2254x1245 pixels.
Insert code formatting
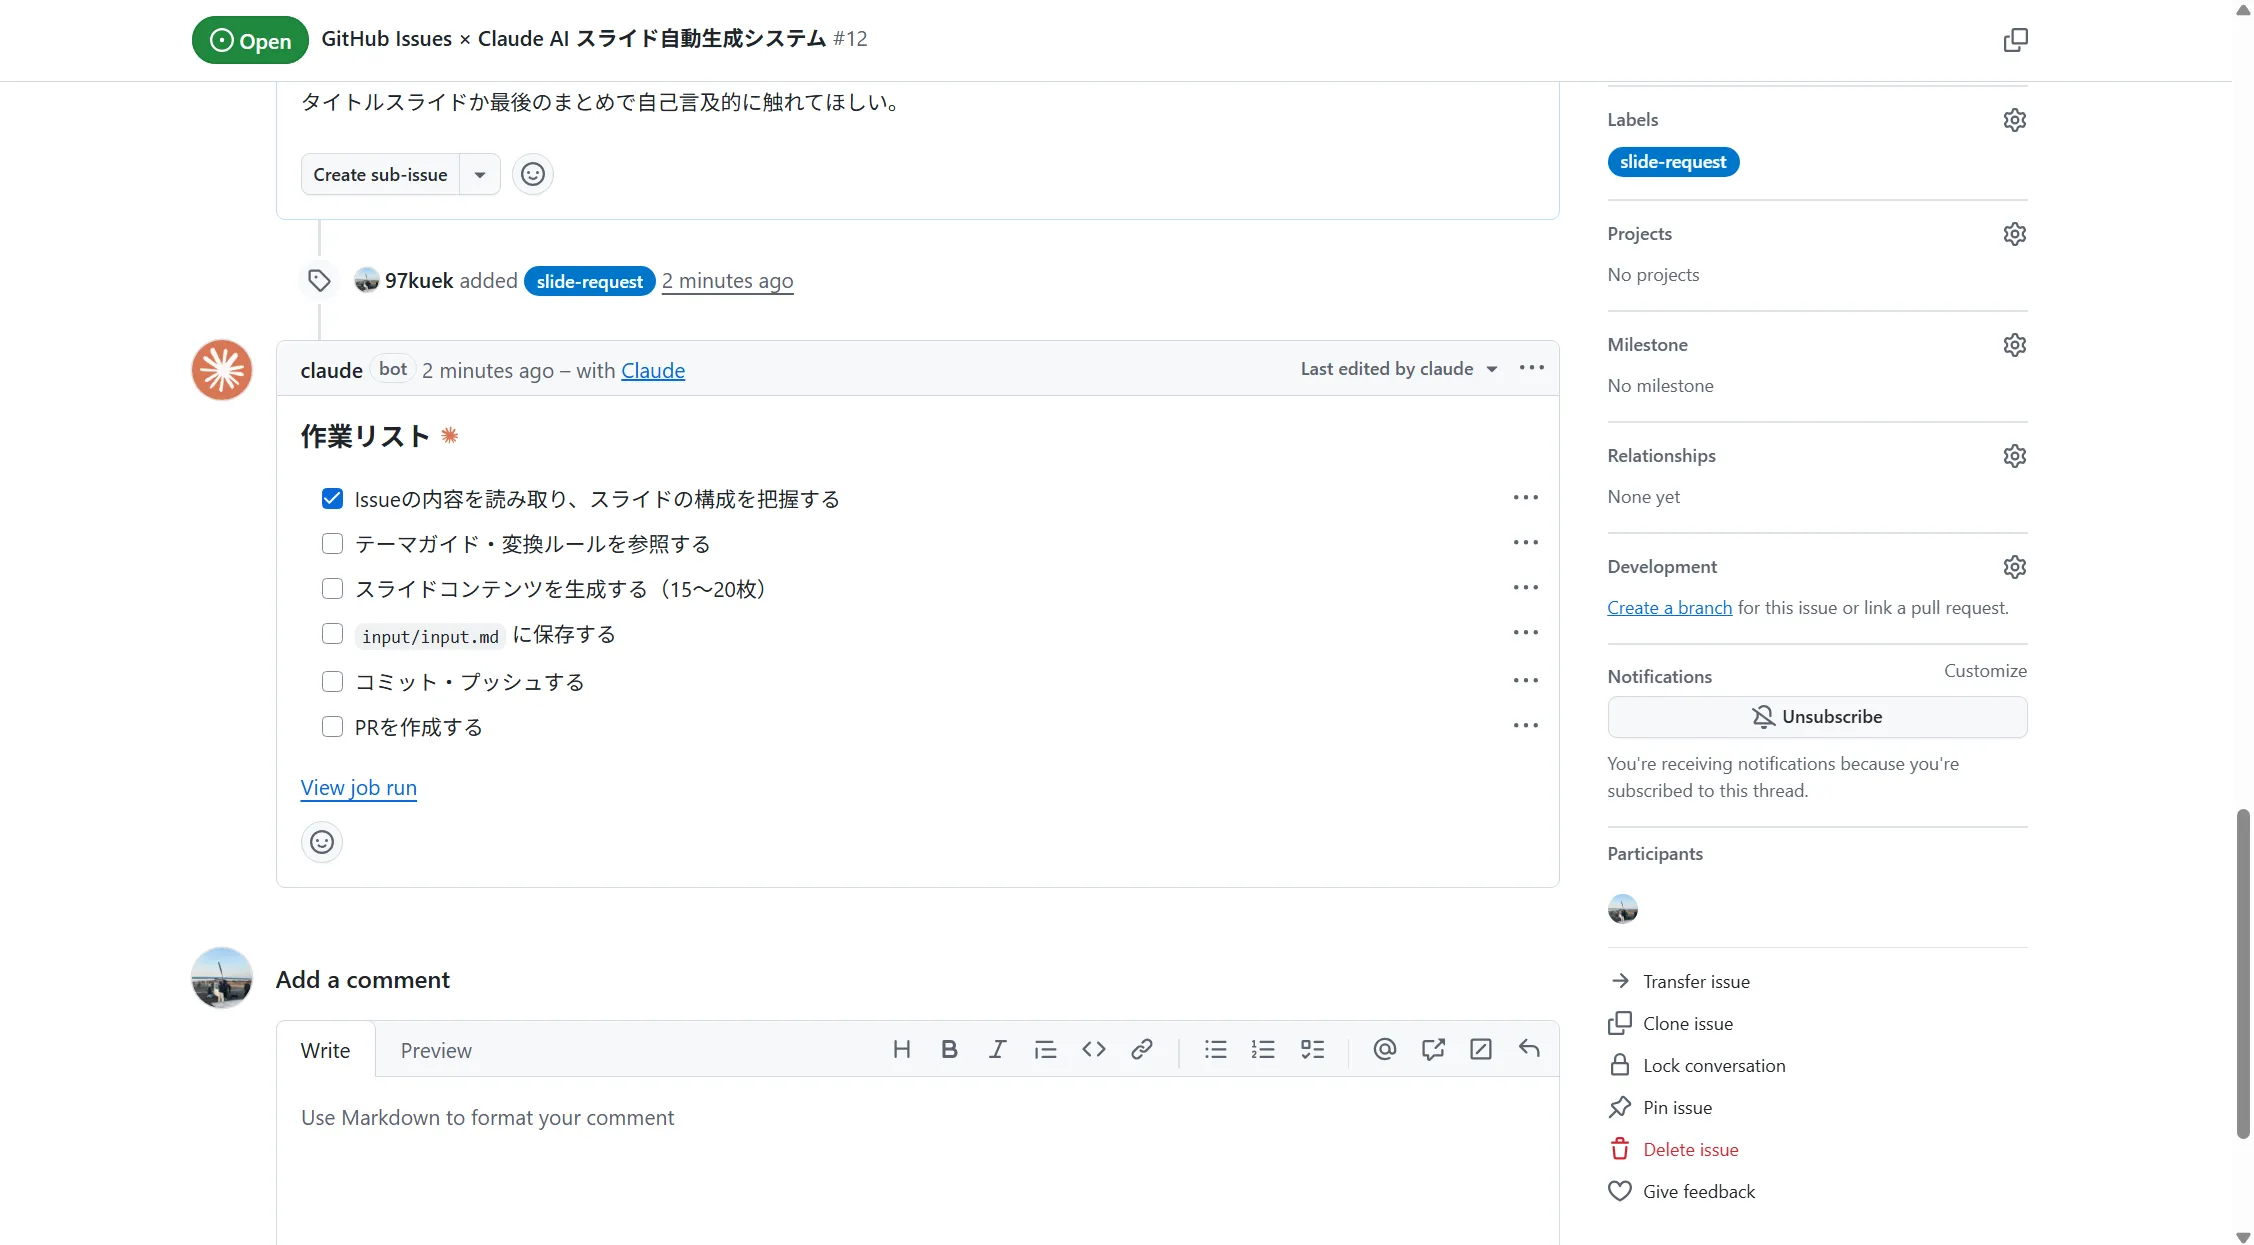click(x=1093, y=1049)
